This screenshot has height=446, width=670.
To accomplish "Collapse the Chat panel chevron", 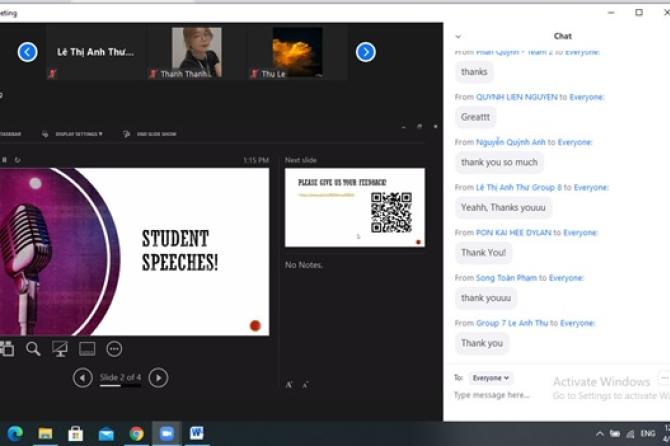I will [458, 36].
